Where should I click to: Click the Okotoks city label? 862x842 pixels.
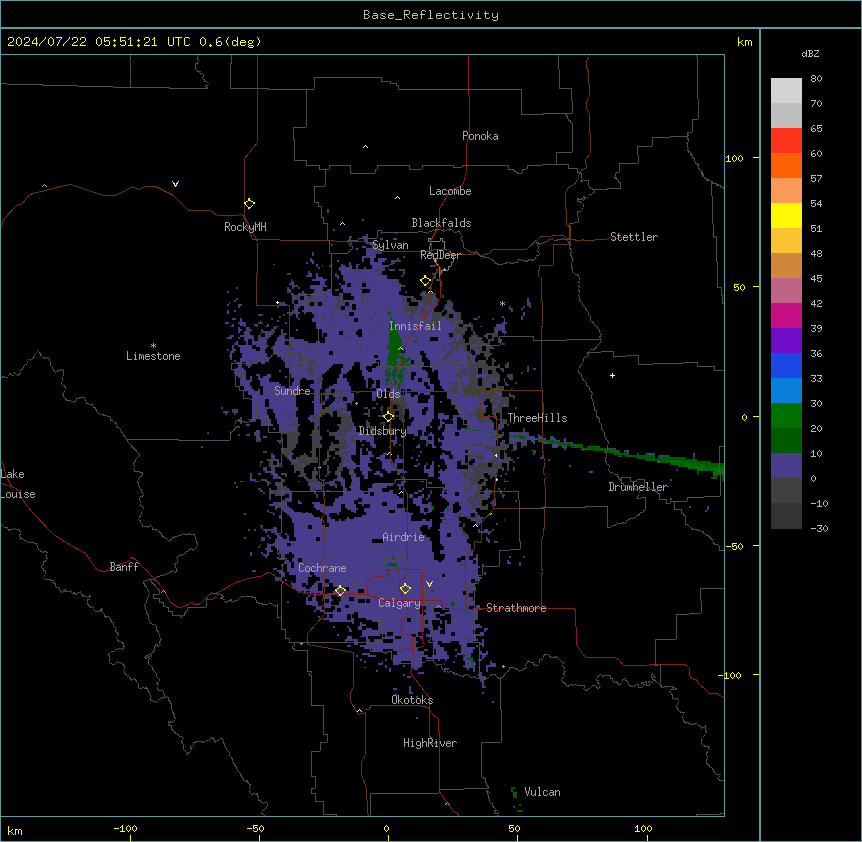(412, 700)
